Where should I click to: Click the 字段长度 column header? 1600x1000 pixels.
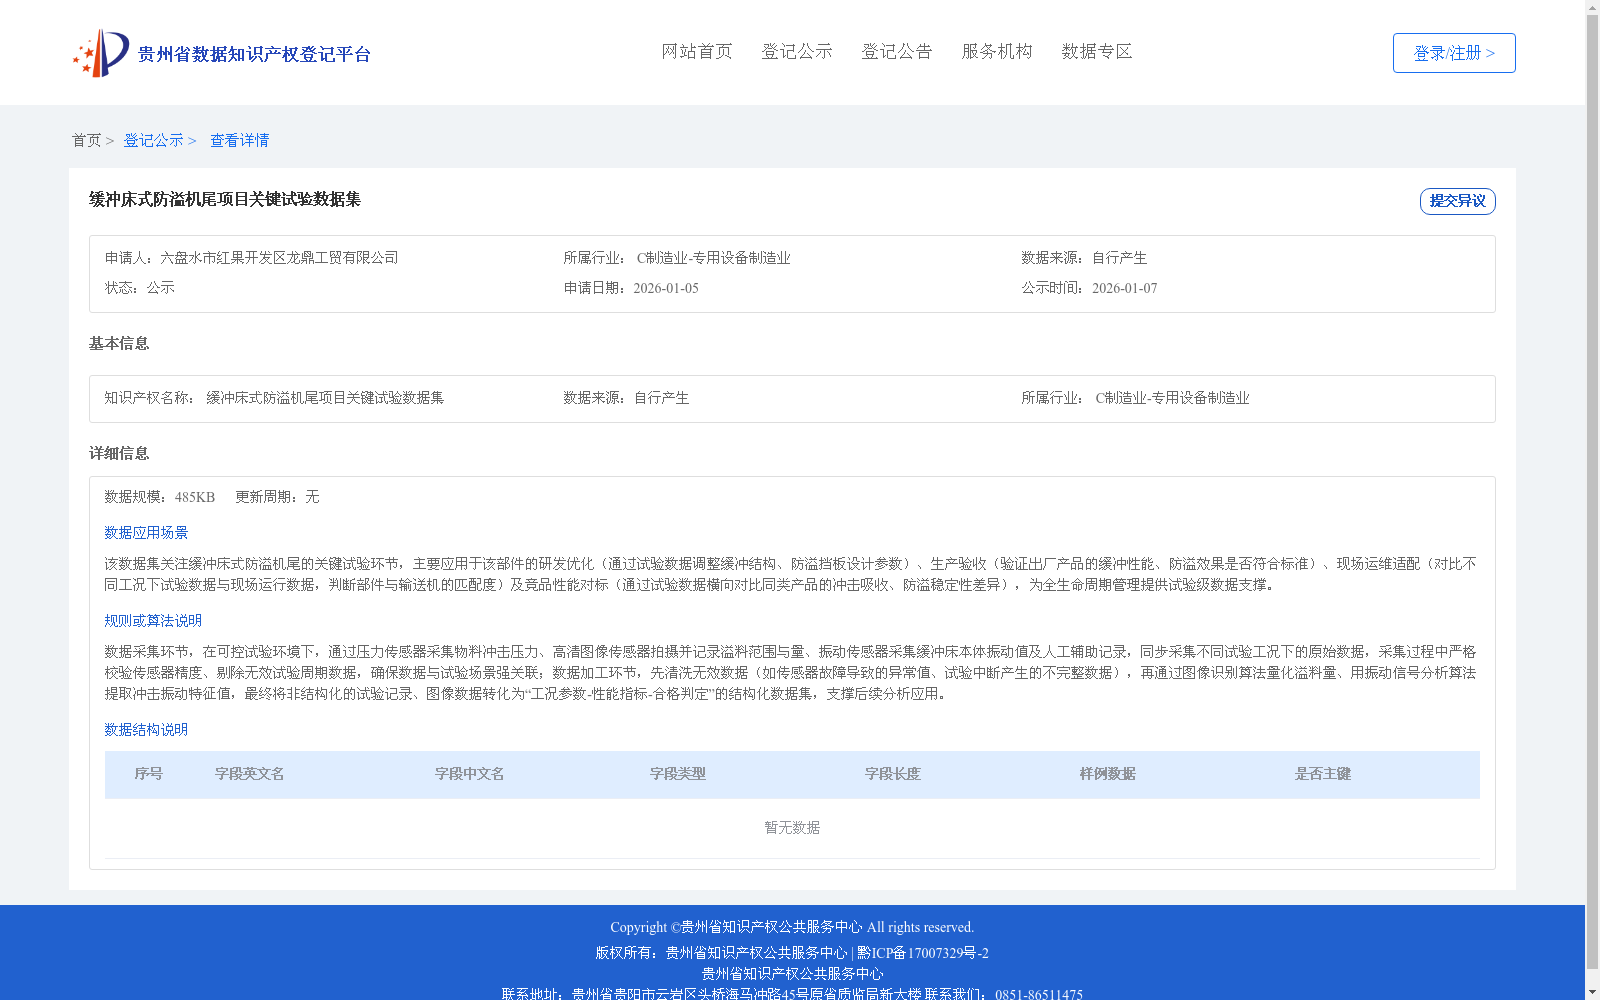(893, 774)
